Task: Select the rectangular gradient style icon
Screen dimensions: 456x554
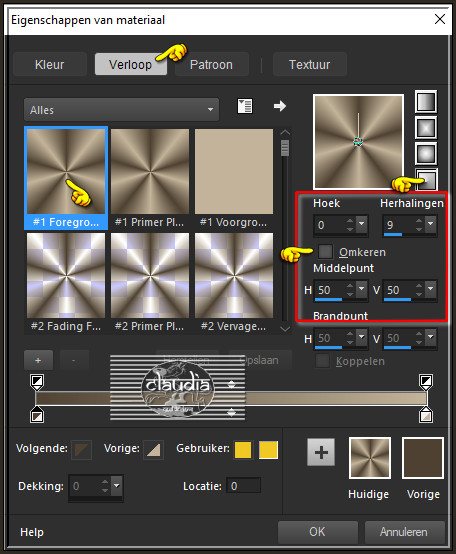Action: tap(426, 128)
